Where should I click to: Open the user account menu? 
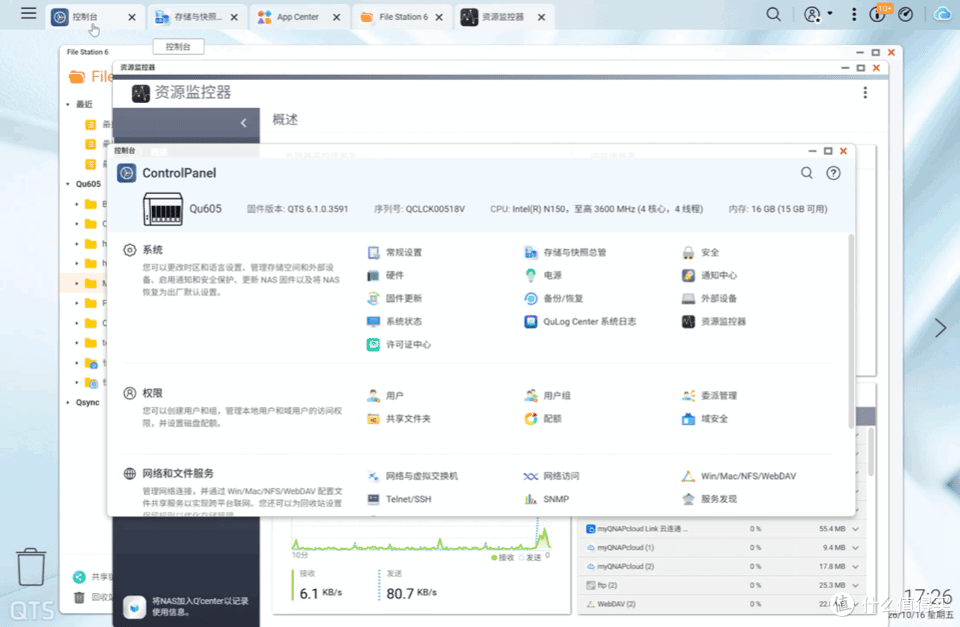pyautogui.click(x=818, y=15)
